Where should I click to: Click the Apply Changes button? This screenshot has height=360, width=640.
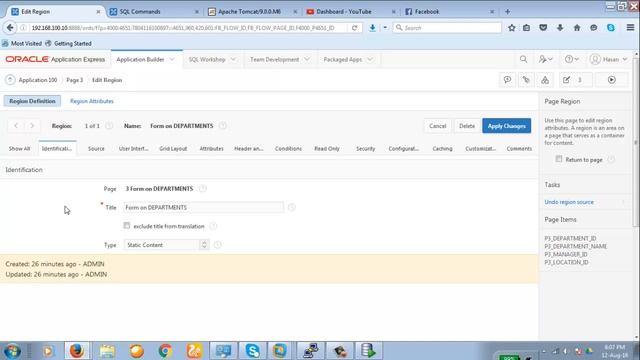[x=507, y=126]
